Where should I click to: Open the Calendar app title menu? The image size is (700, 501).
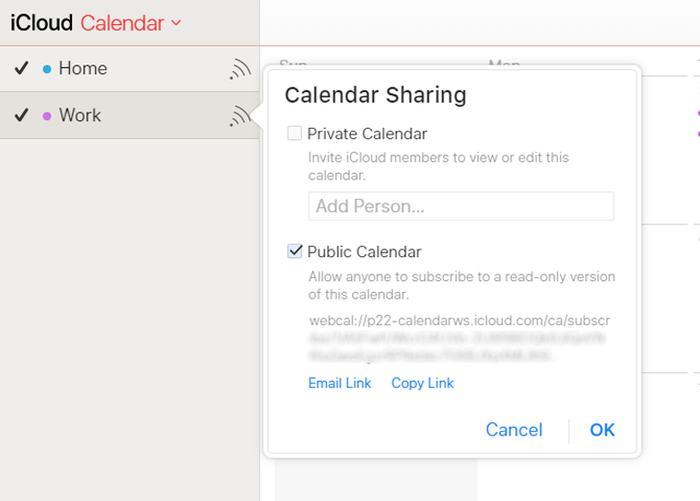pos(122,23)
